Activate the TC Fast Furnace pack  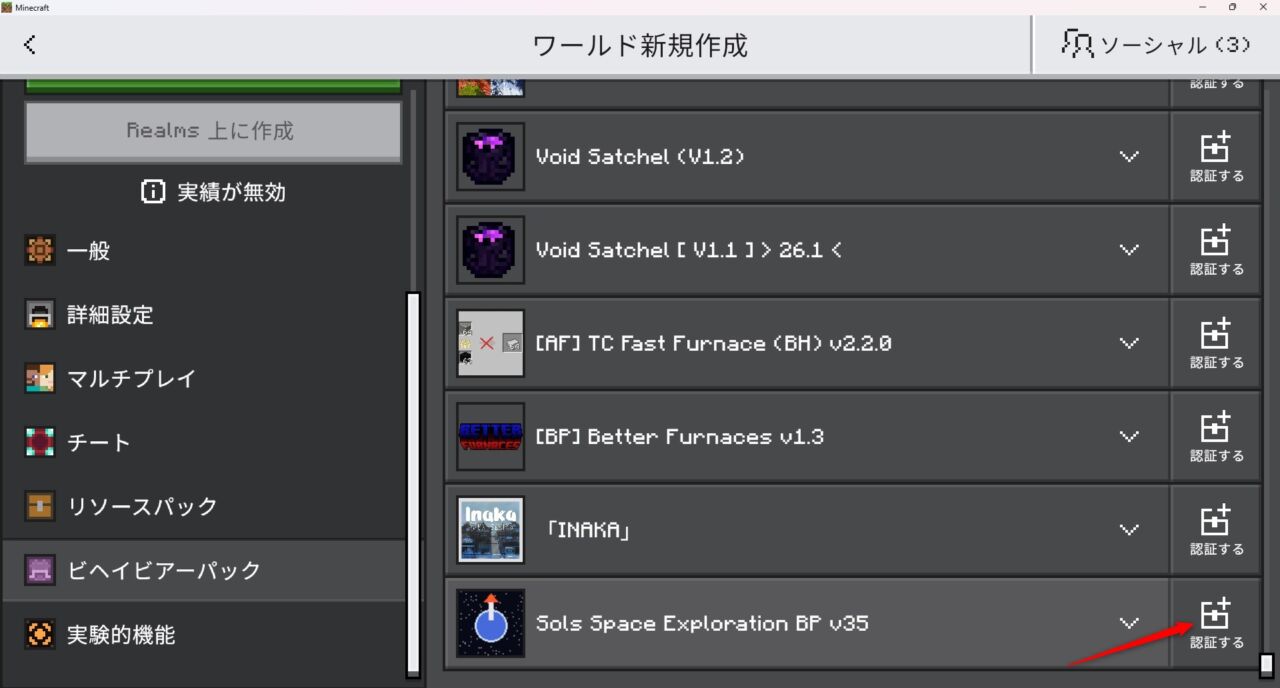click(x=1216, y=343)
